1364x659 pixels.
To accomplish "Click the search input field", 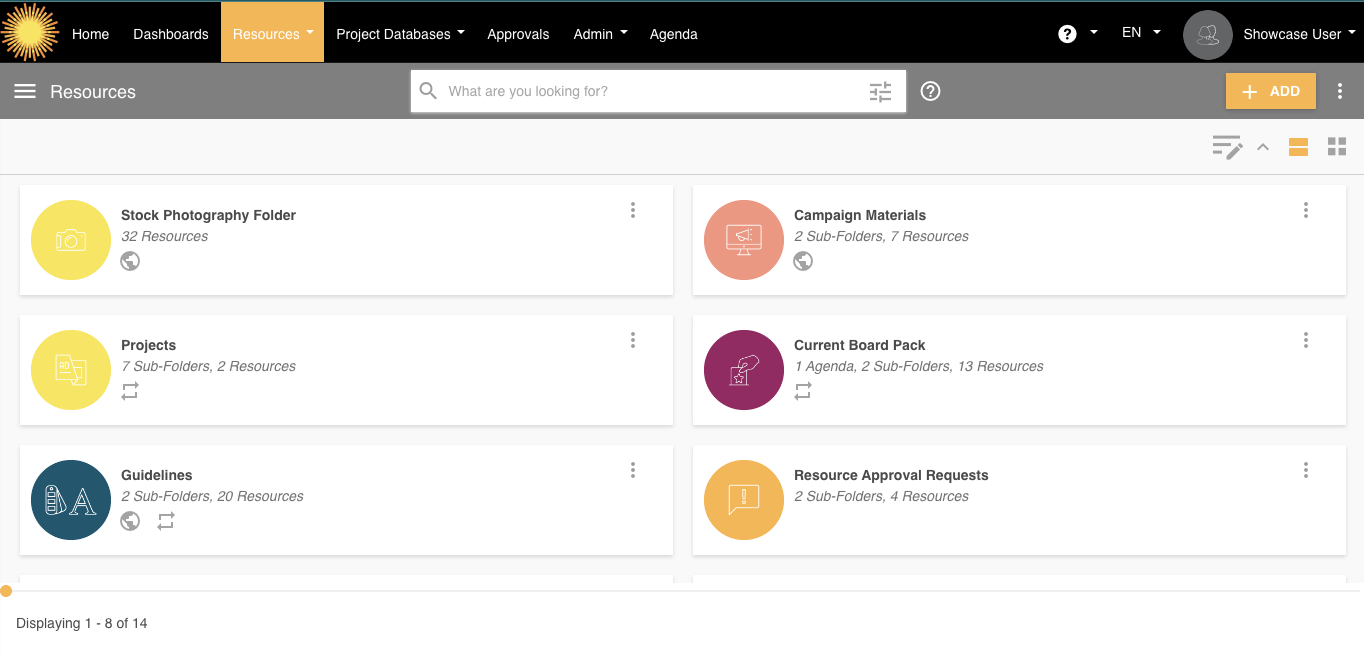I will click(x=650, y=91).
